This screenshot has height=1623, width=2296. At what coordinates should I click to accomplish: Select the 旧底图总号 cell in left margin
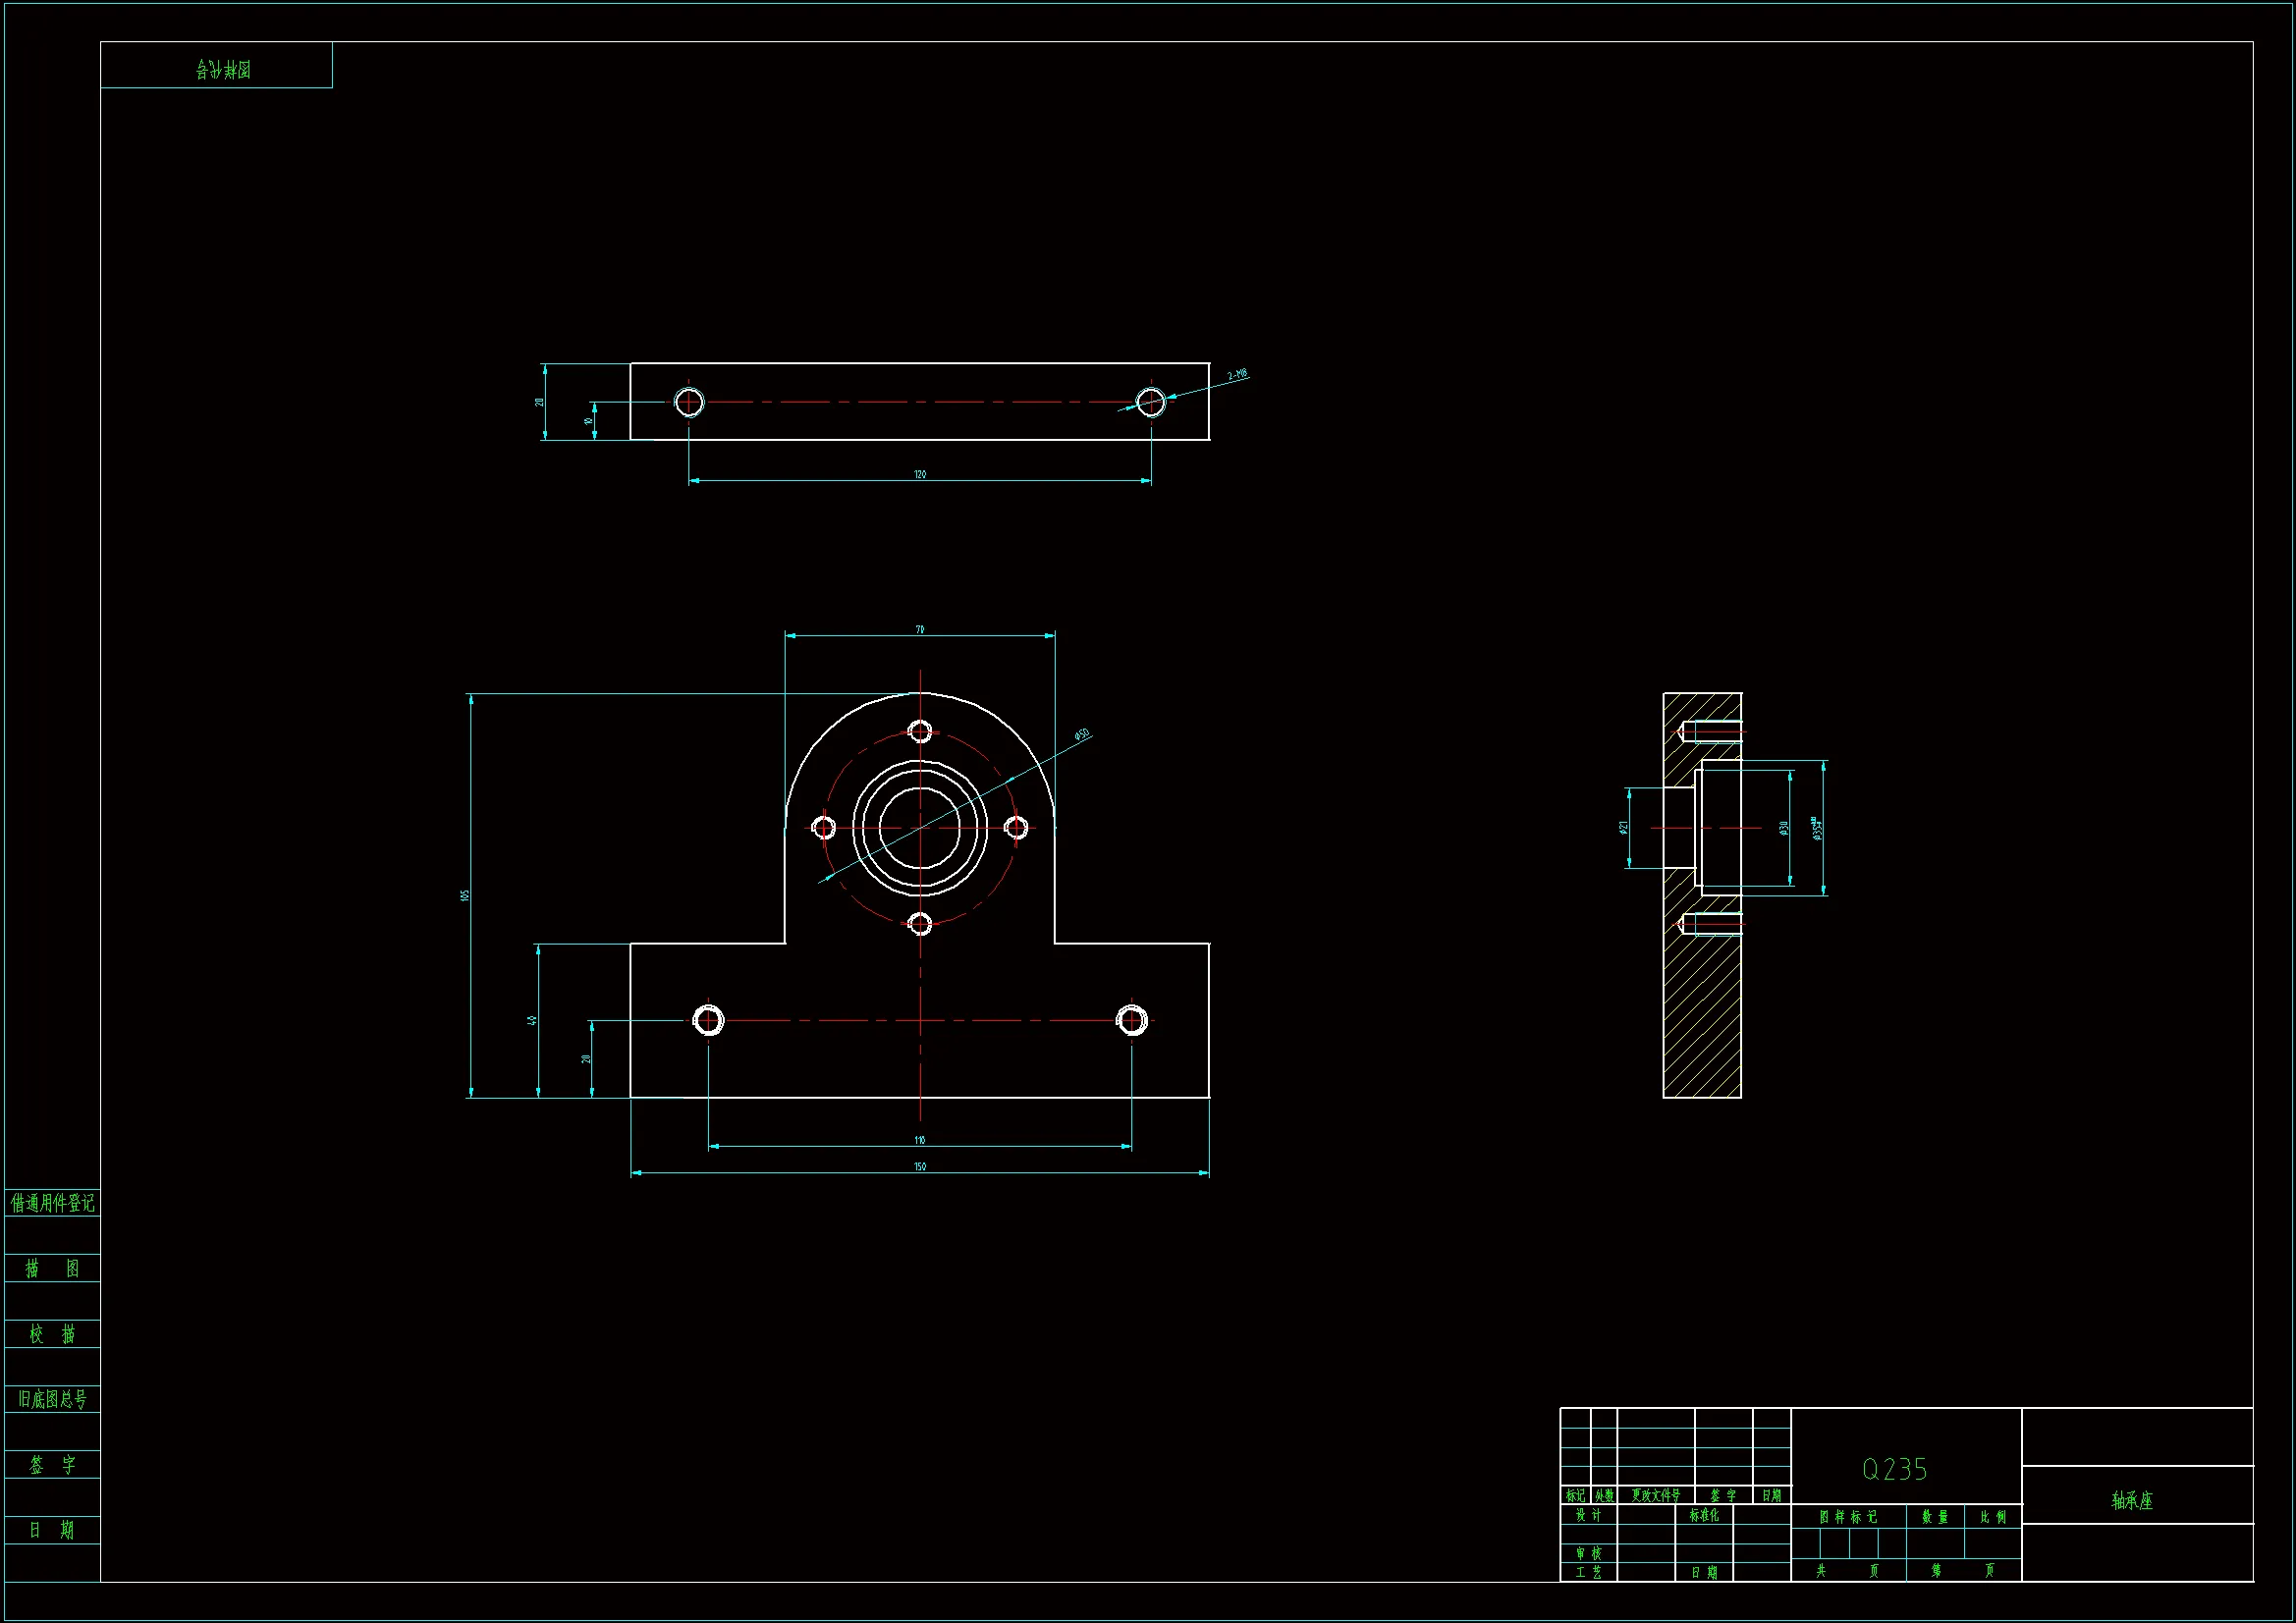coord(52,1399)
